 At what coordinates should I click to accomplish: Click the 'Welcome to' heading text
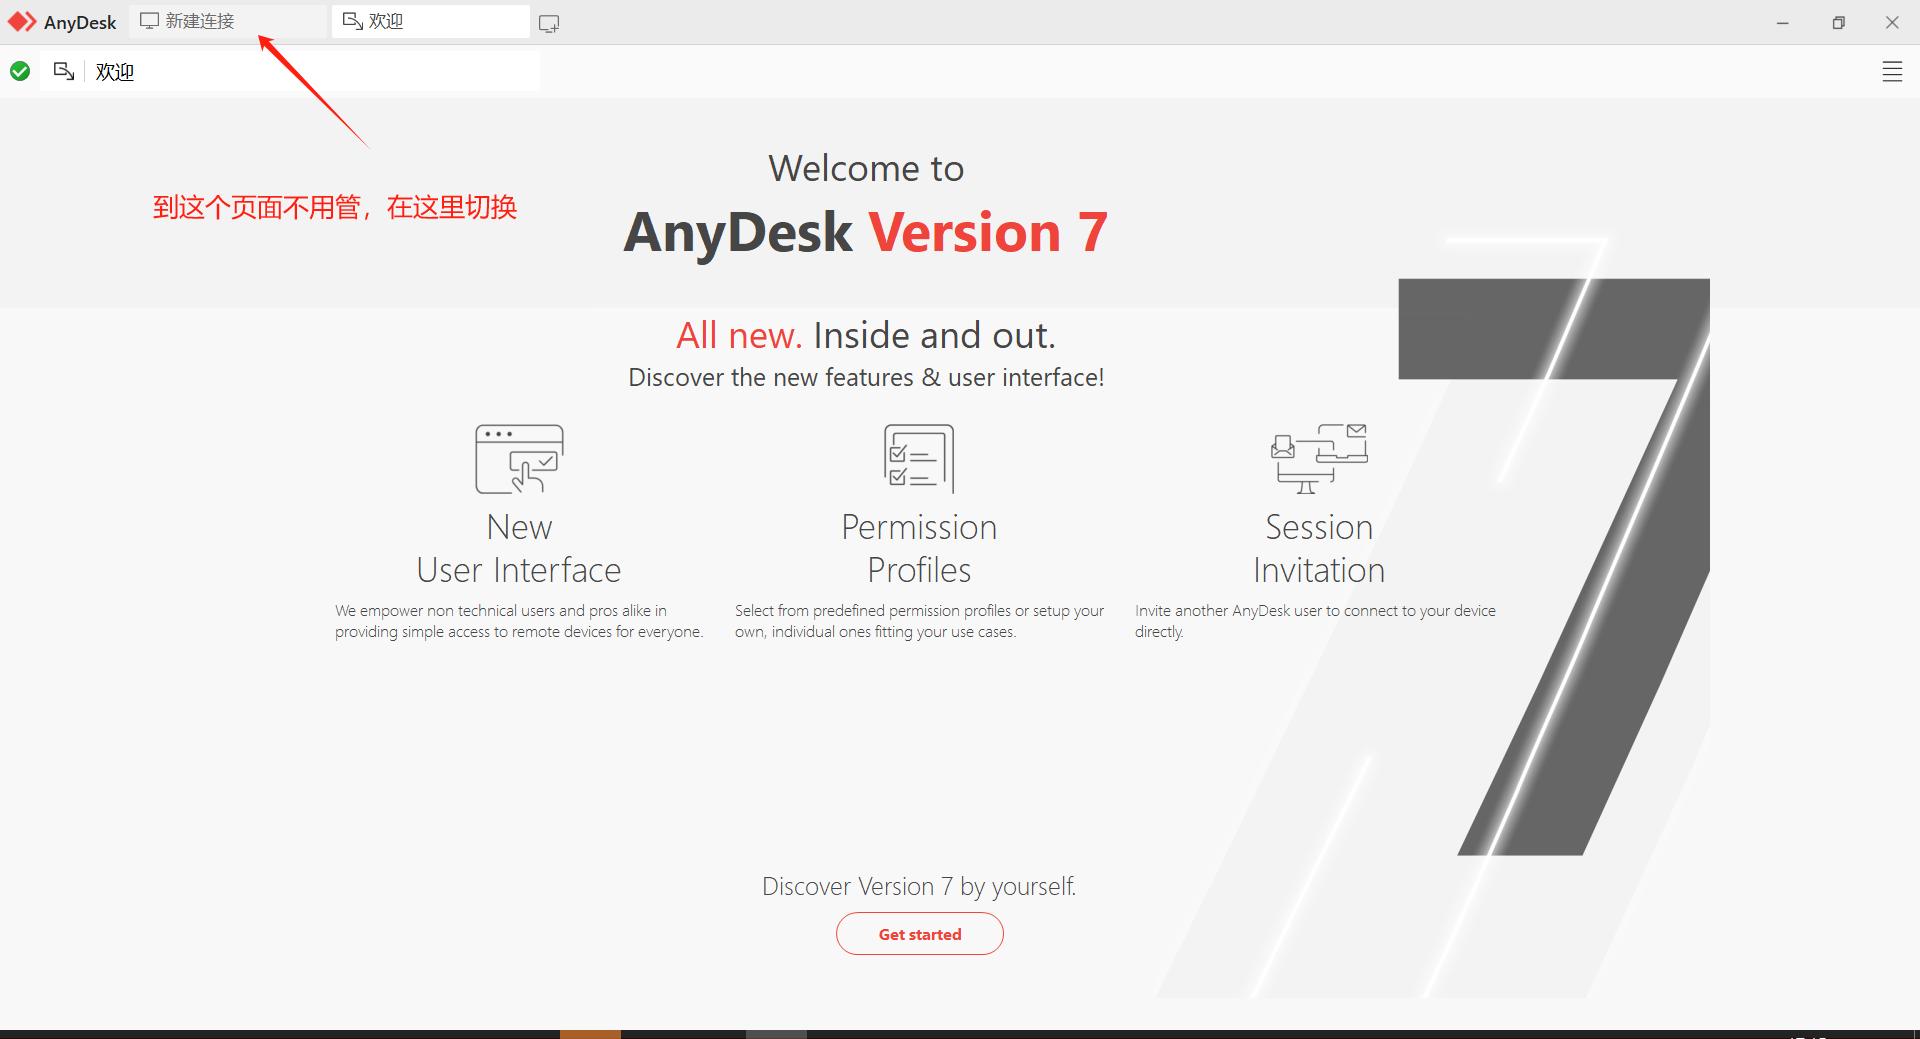[x=866, y=168]
